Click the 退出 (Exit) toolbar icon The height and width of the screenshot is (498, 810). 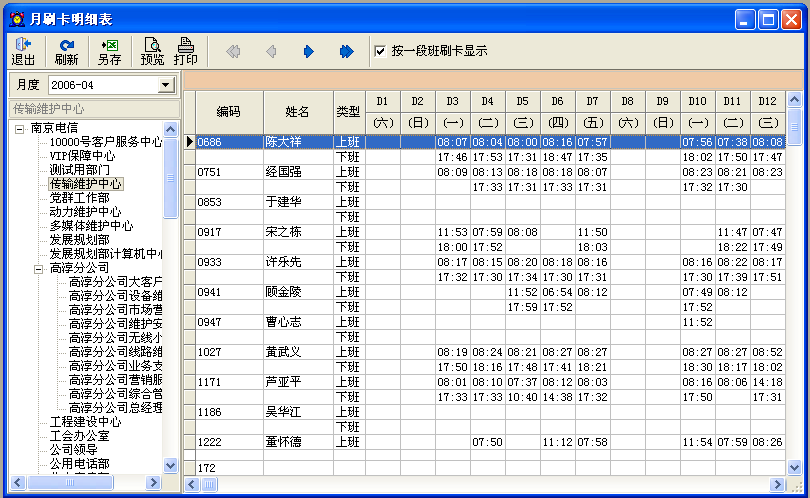click(23, 51)
